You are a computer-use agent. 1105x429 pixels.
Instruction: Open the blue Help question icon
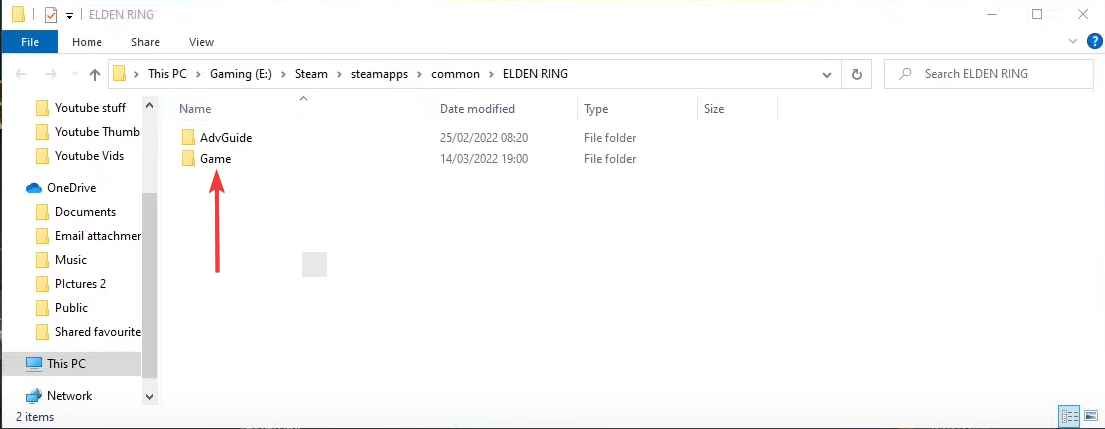(x=1094, y=42)
